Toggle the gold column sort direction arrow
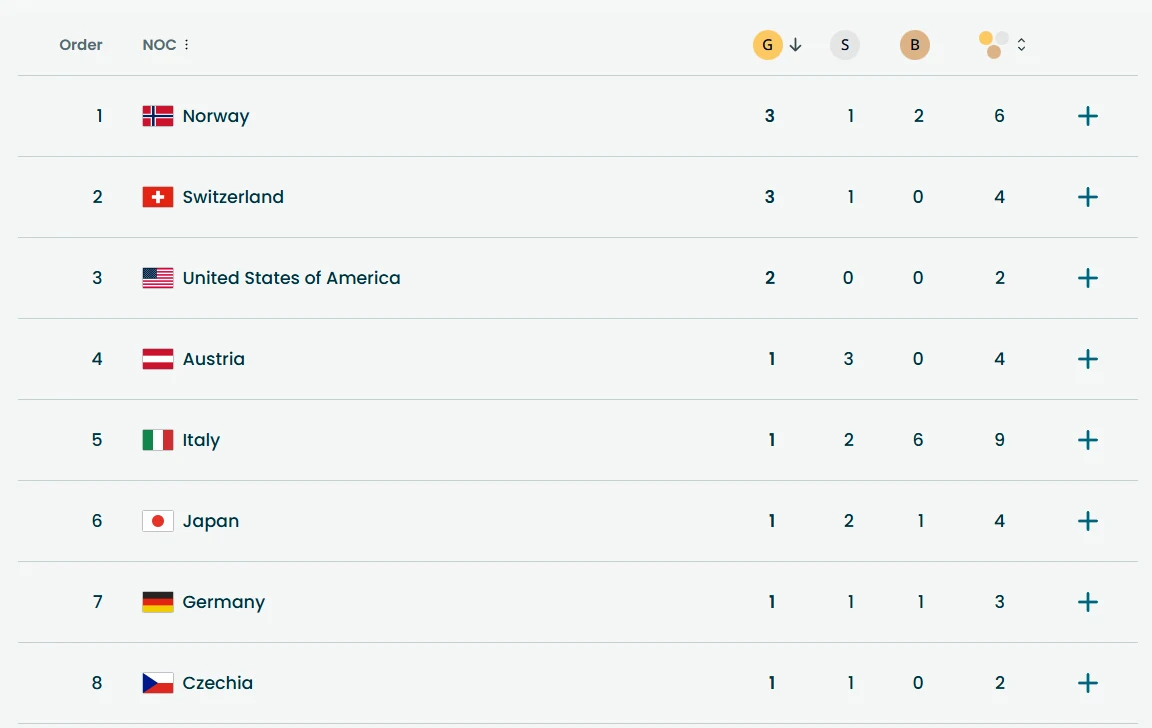Viewport: 1152px width, 728px height. [793, 44]
